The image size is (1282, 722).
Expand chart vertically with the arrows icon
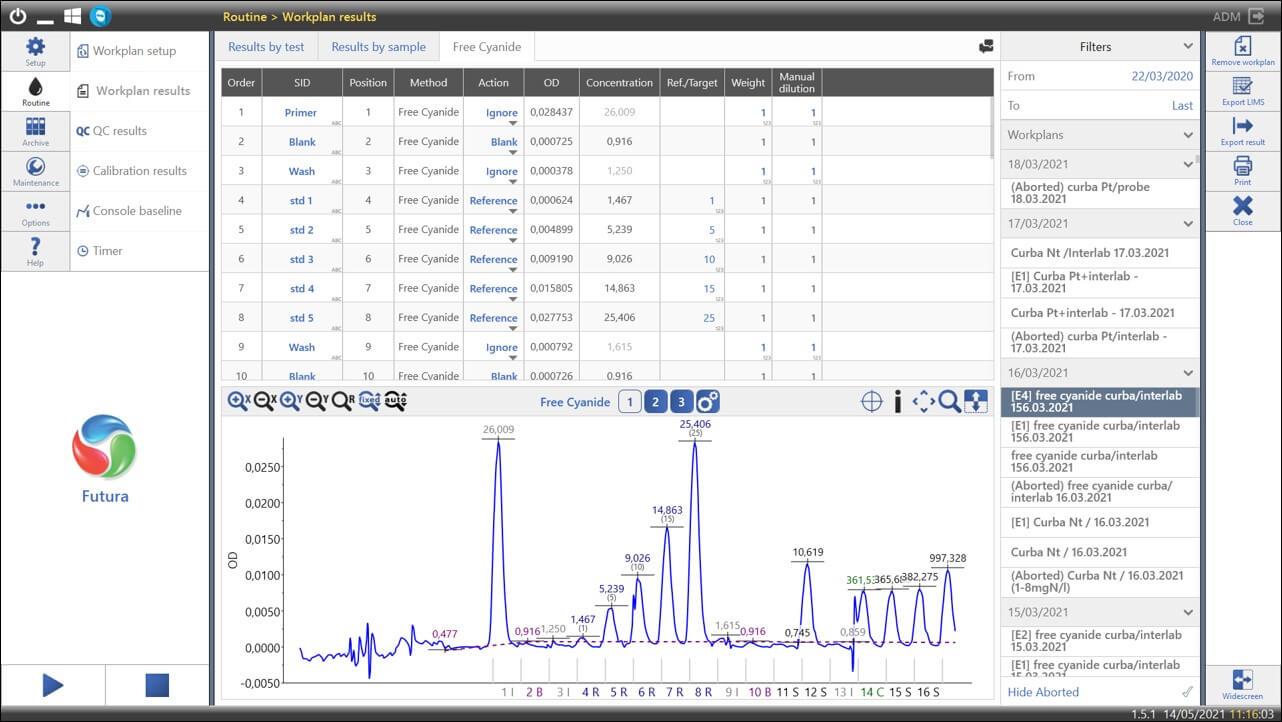[x=976, y=402]
